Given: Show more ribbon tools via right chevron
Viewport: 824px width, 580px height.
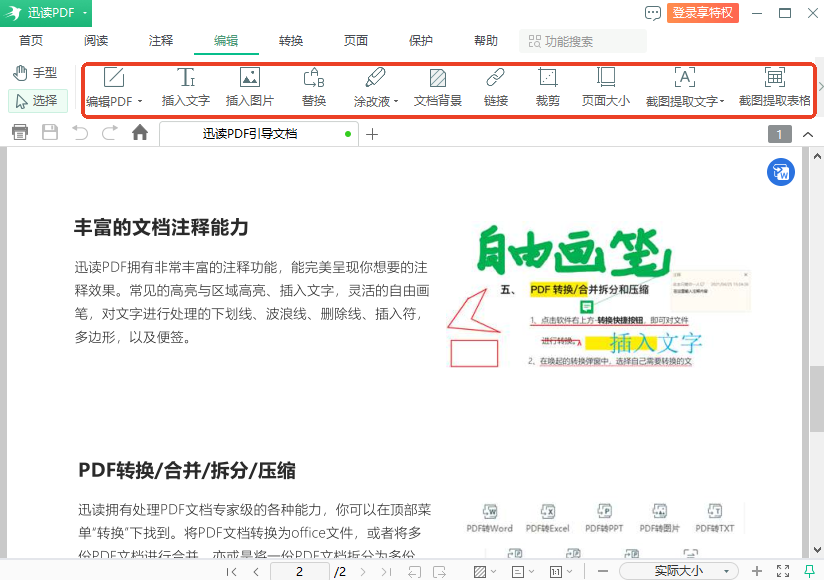Looking at the screenshot, I should click(820, 87).
